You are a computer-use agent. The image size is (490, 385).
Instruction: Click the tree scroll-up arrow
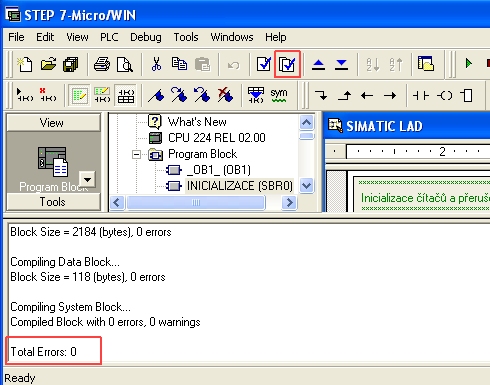tap(306, 122)
